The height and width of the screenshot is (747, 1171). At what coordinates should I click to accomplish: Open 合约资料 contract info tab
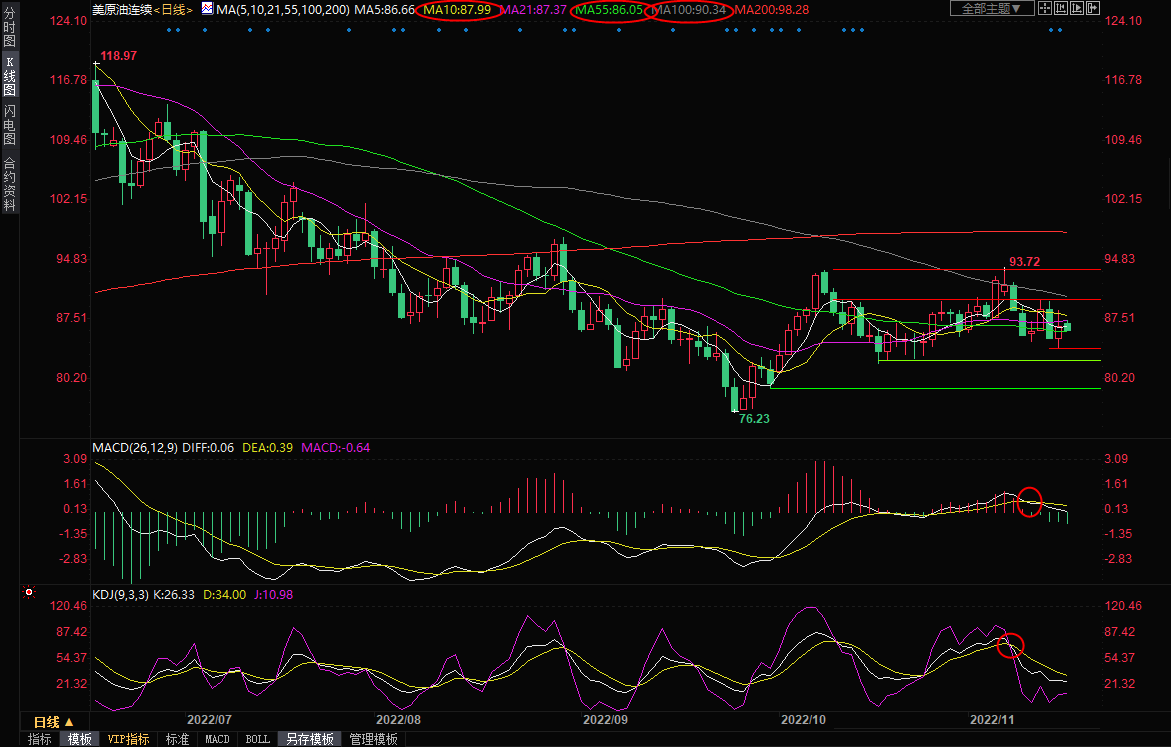click(9, 184)
